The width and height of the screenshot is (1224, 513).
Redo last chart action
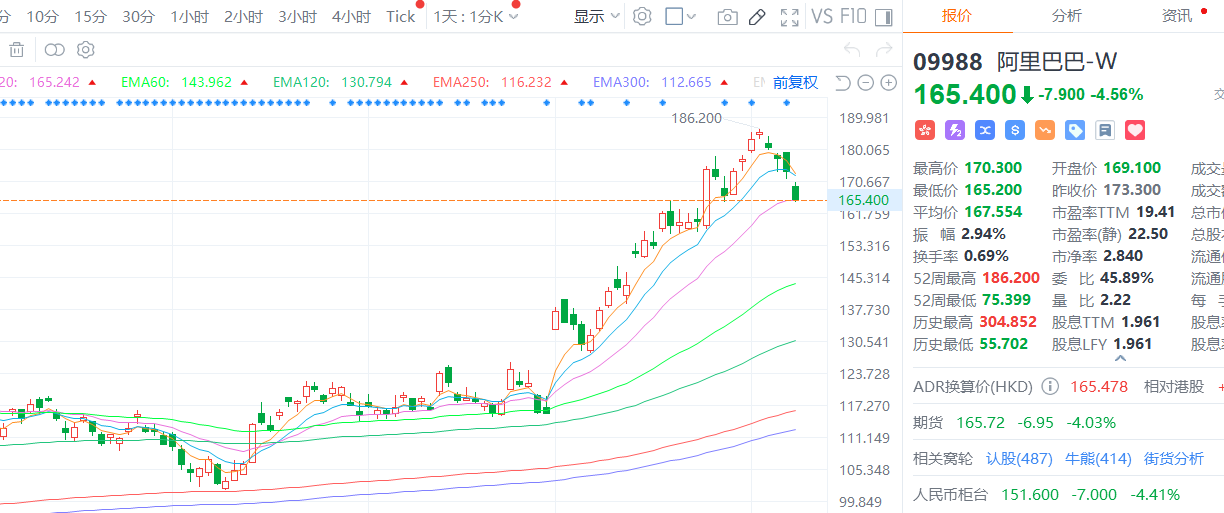point(884,49)
